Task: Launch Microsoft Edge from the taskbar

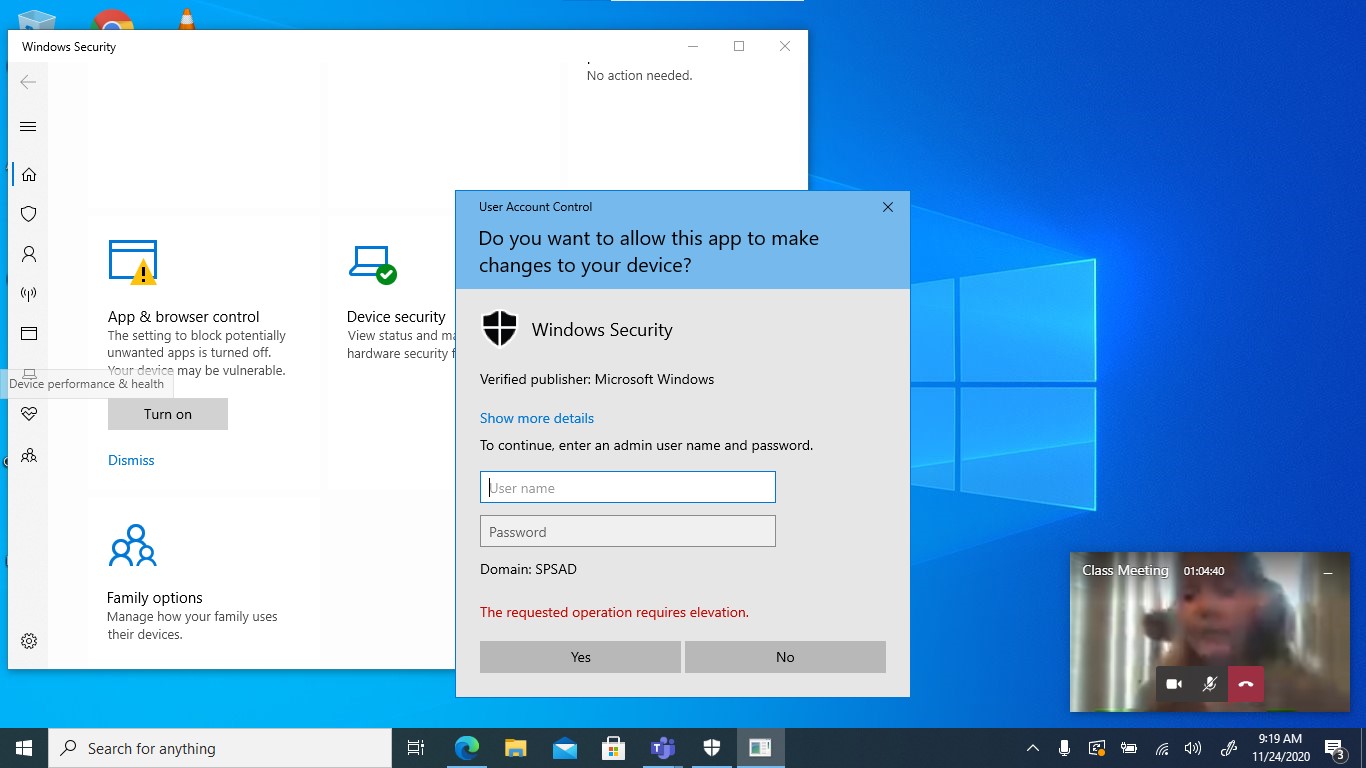Action: [x=467, y=748]
